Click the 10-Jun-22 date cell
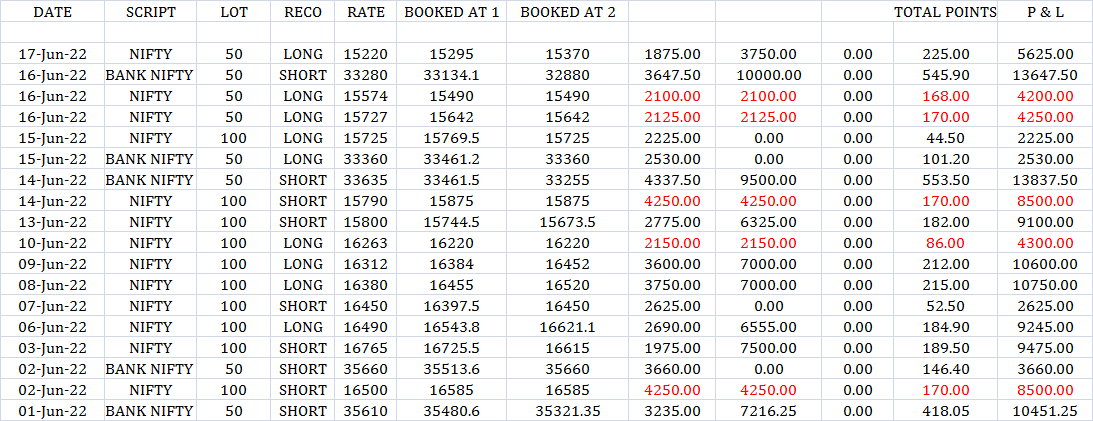The width and height of the screenshot is (1093, 421). point(52,243)
